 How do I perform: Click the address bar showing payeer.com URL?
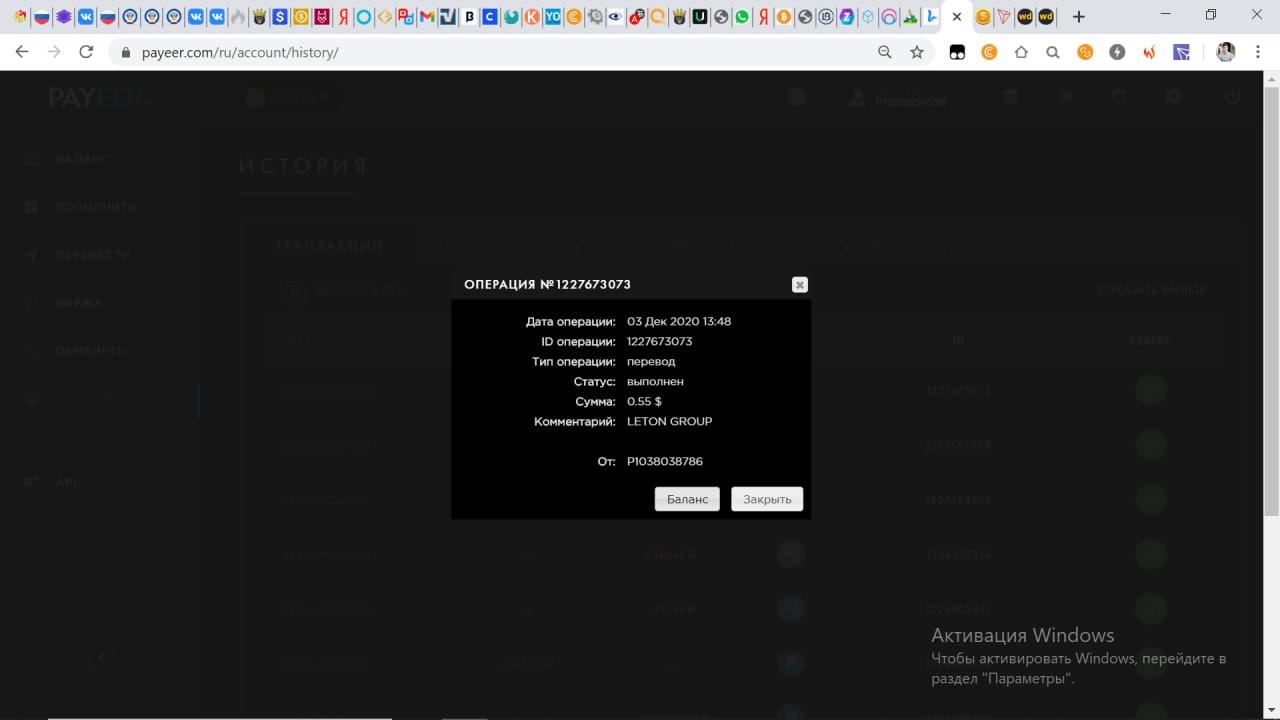(x=500, y=52)
